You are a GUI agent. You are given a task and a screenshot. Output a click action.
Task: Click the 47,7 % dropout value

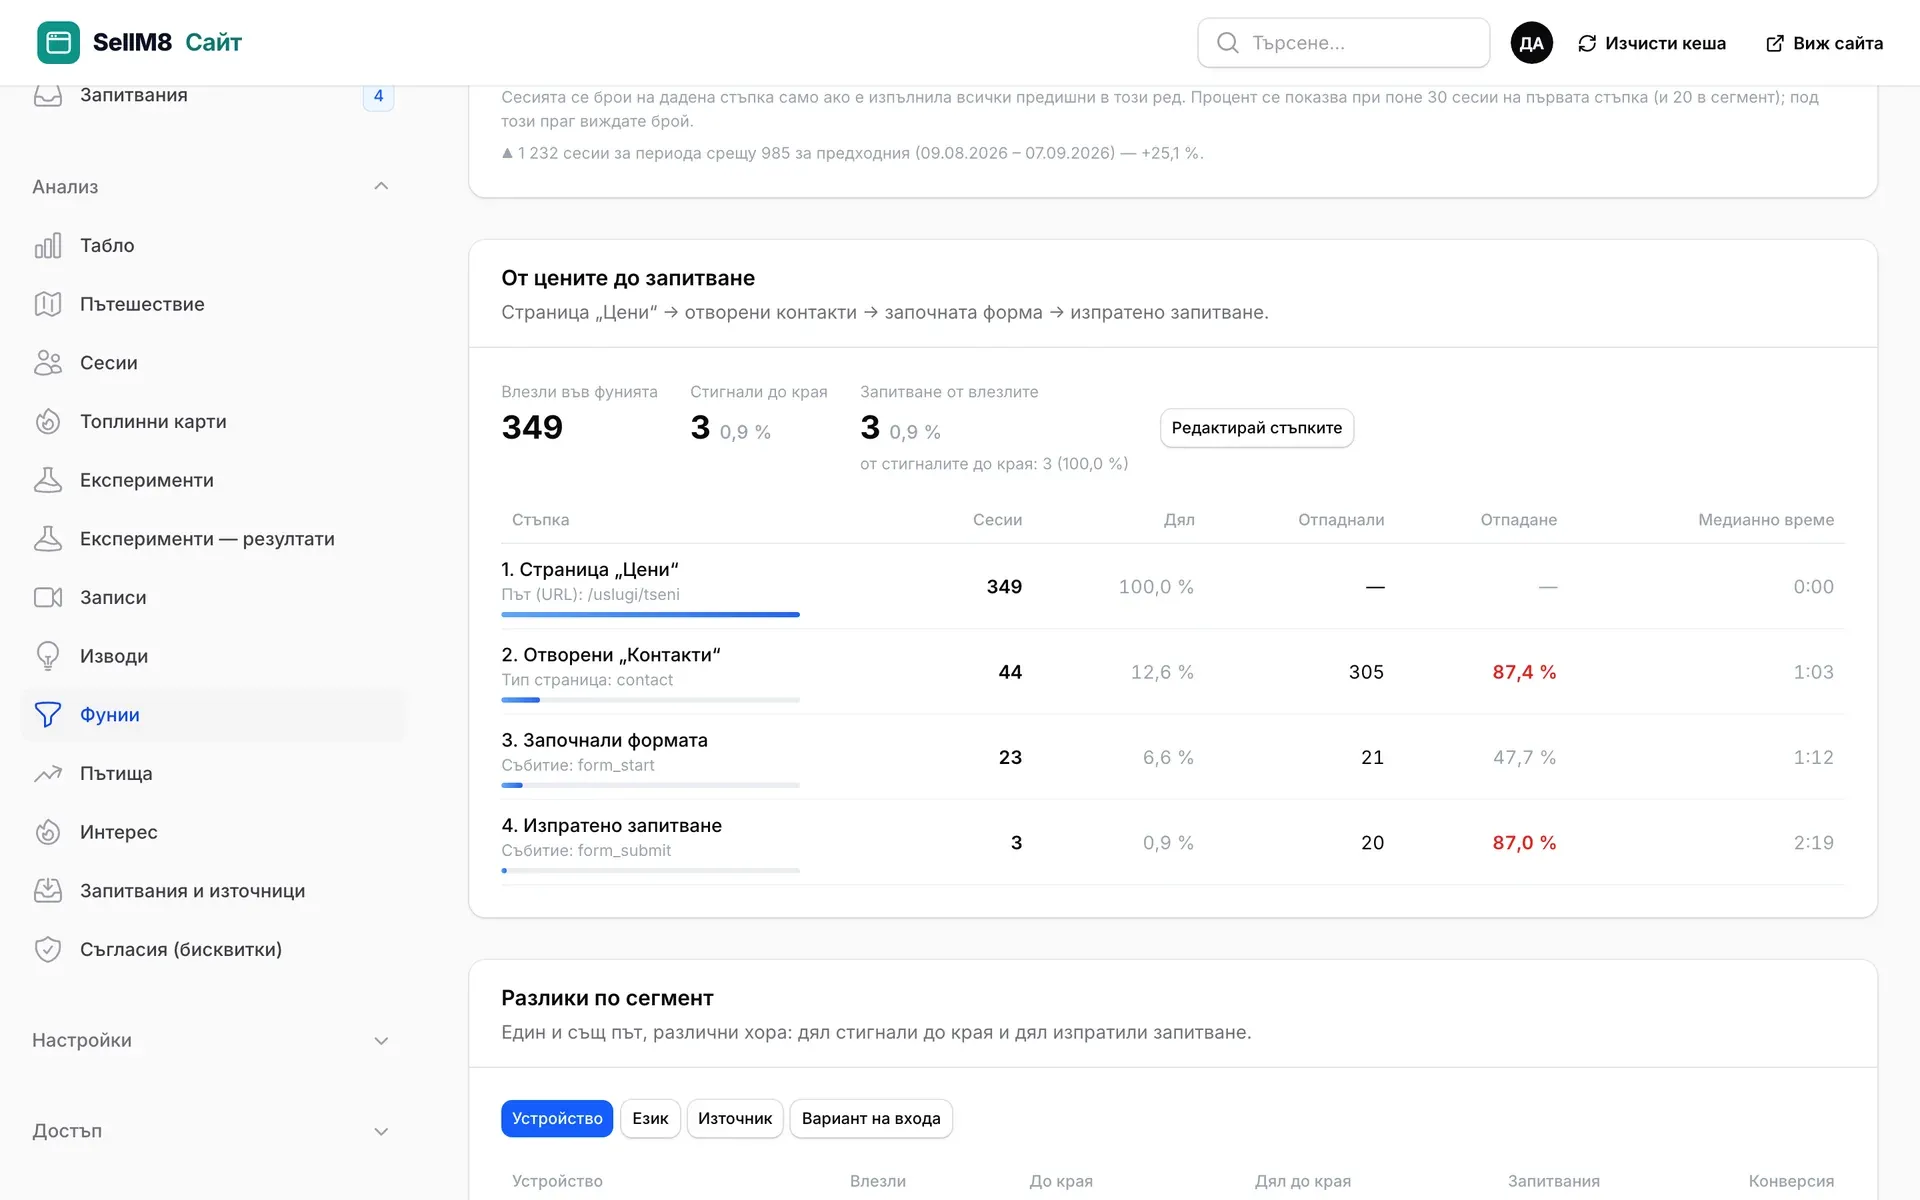coord(1524,757)
